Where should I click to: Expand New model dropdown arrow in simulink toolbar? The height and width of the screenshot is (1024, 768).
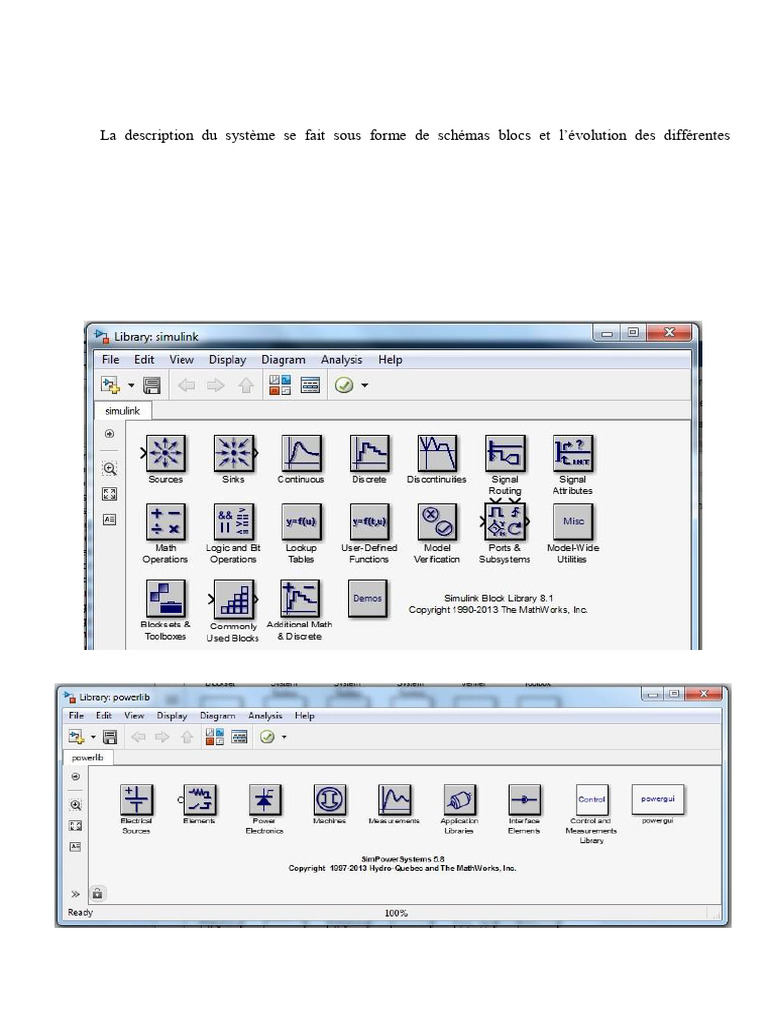[131, 385]
